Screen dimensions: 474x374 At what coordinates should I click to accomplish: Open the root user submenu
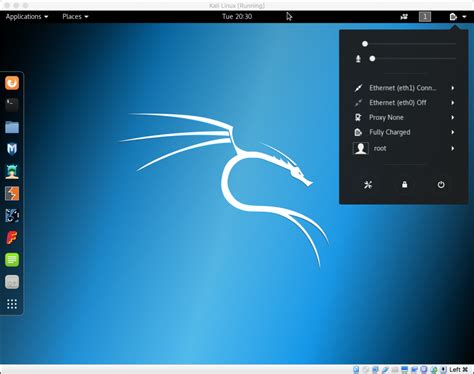click(x=404, y=148)
